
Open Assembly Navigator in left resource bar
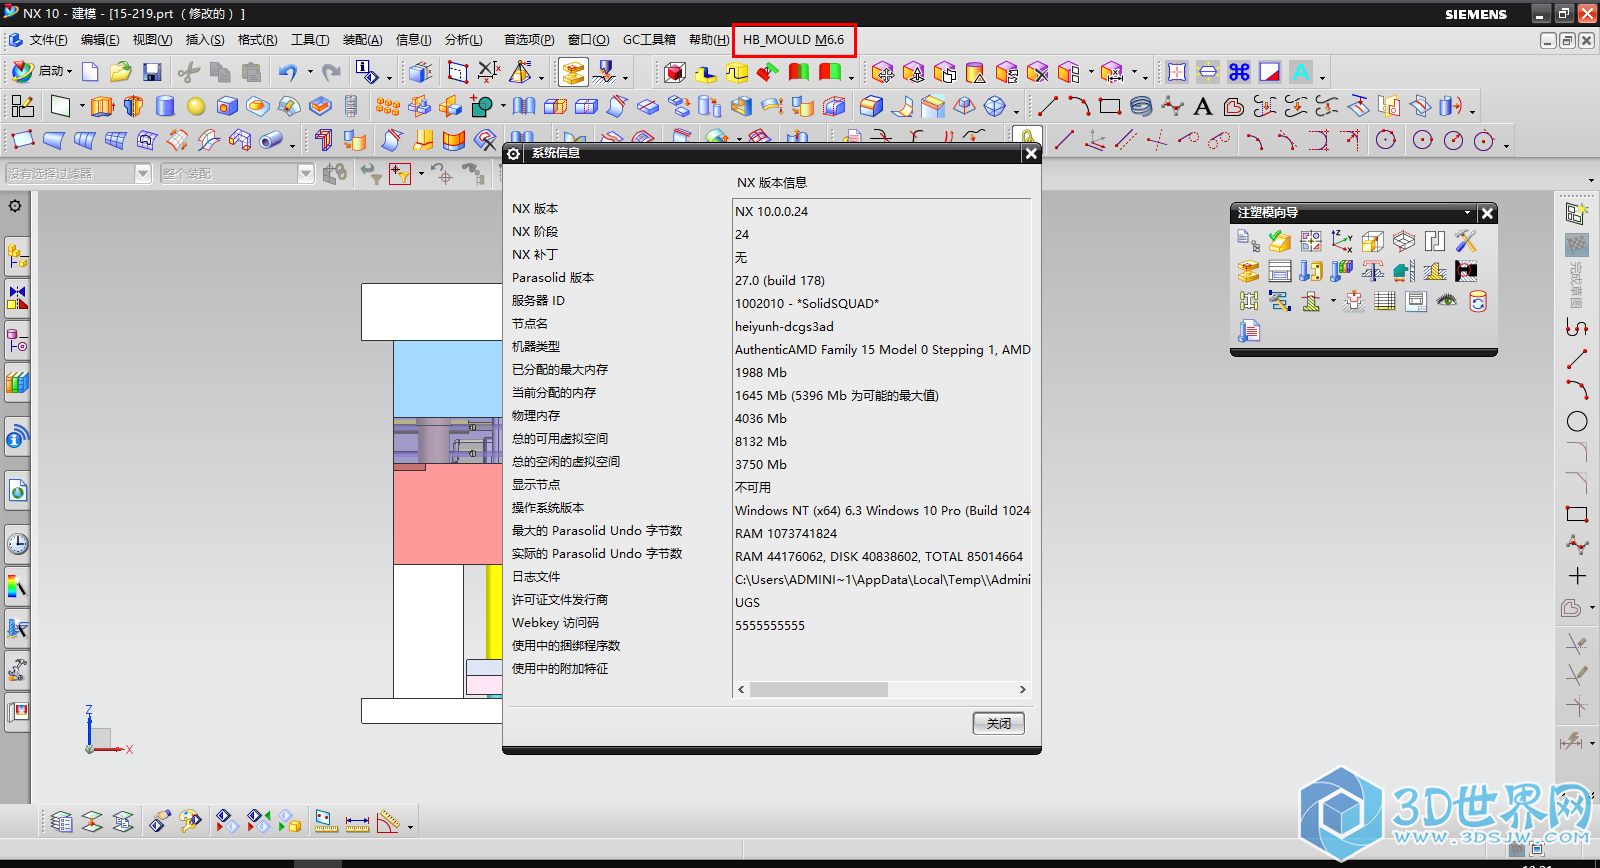(x=17, y=256)
